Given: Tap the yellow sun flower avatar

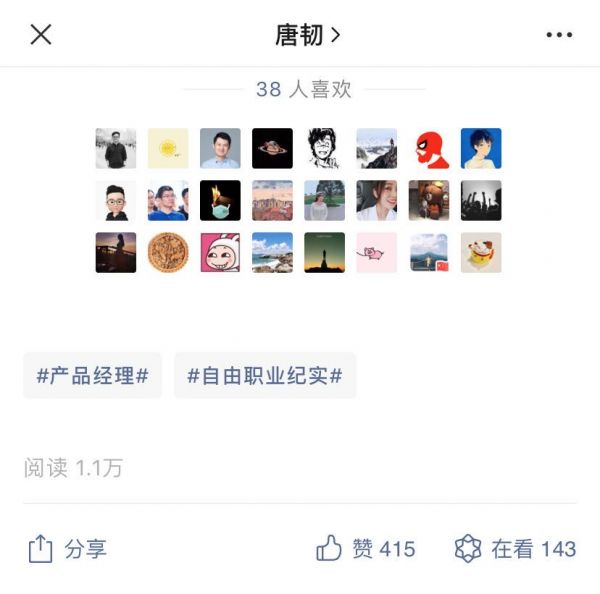Looking at the screenshot, I should [x=168, y=148].
